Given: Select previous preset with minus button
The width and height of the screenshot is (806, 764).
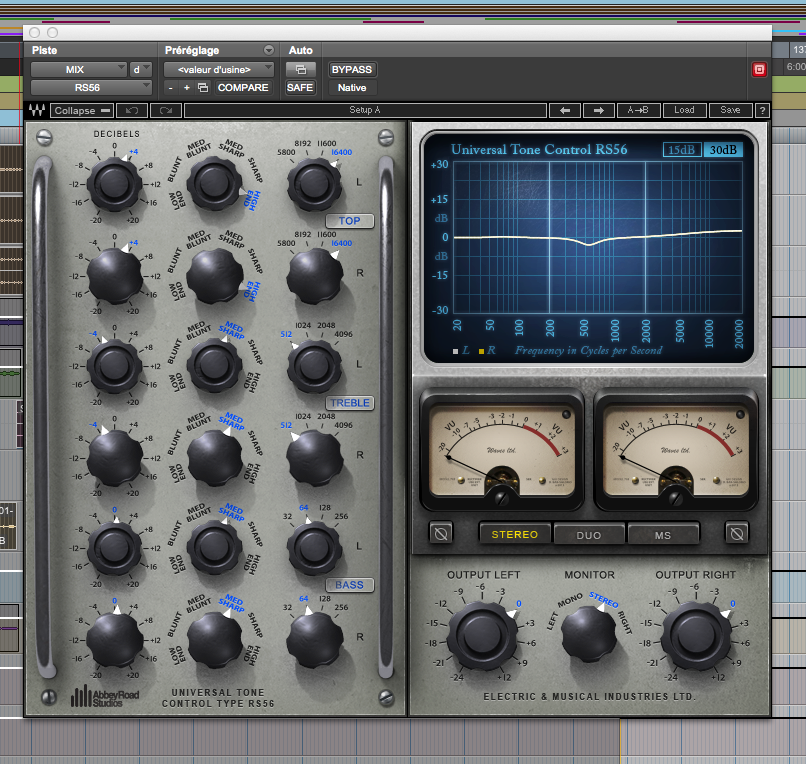Looking at the screenshot, I should point(170,88).
